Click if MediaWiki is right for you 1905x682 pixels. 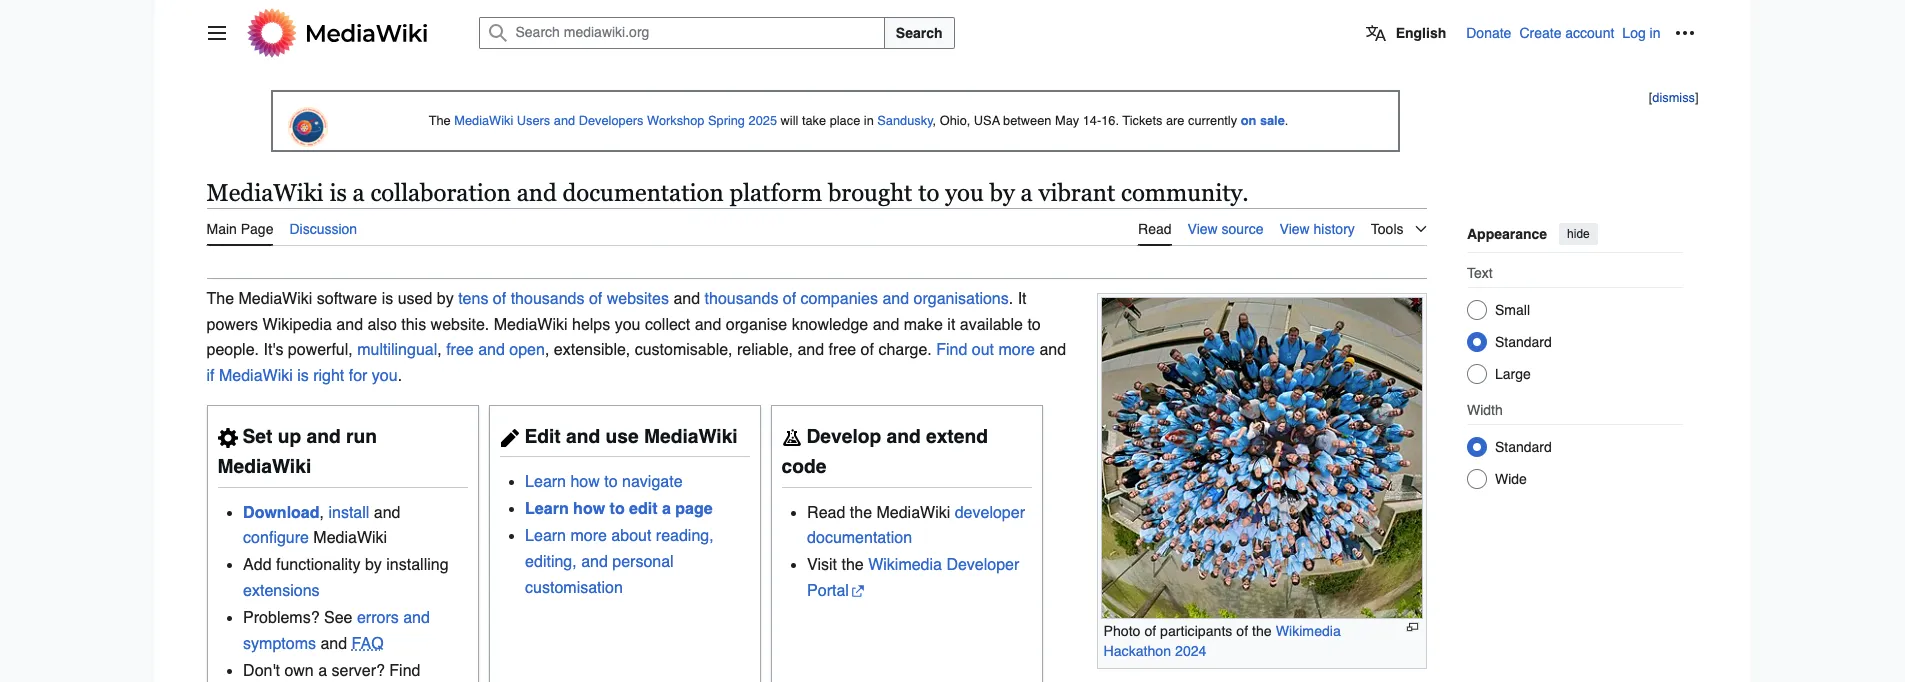[302, 376]
